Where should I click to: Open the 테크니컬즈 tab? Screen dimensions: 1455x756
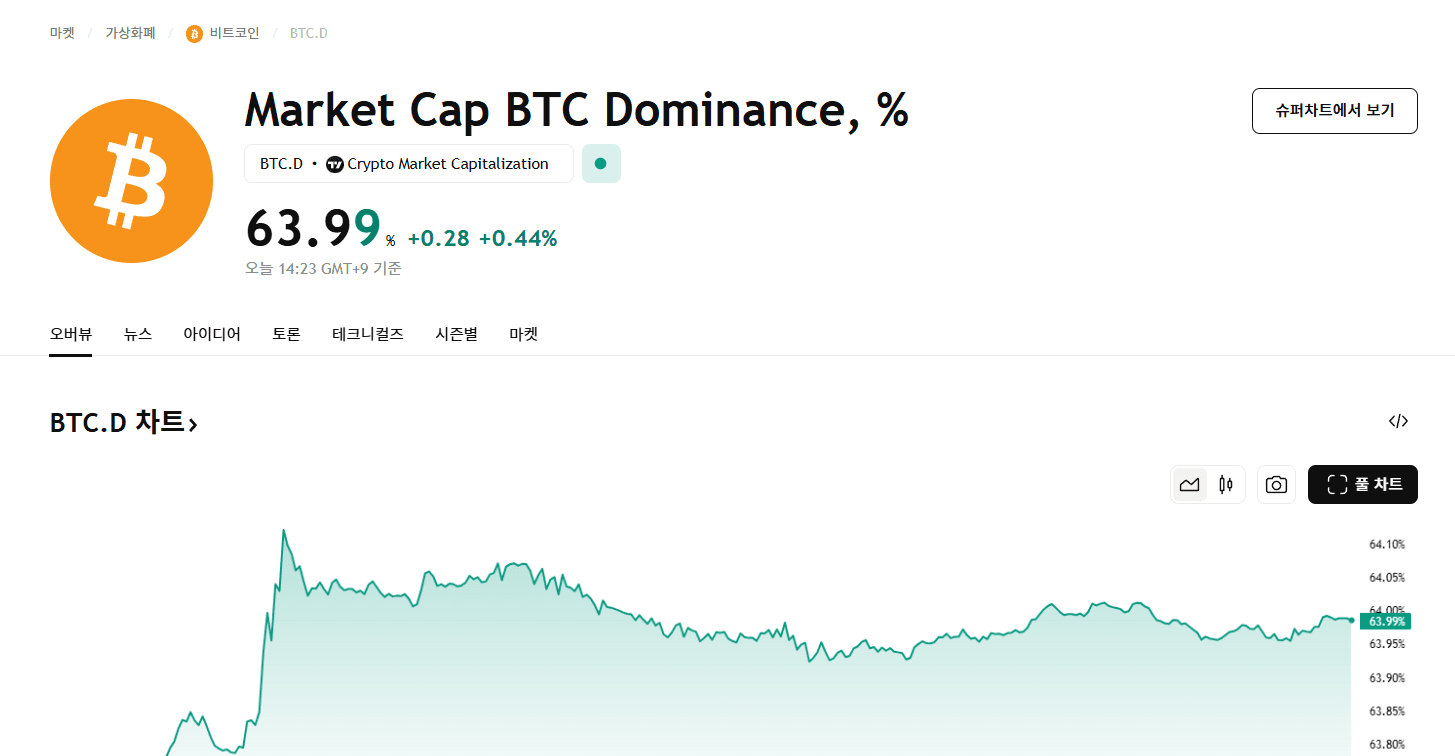point(368,334)
